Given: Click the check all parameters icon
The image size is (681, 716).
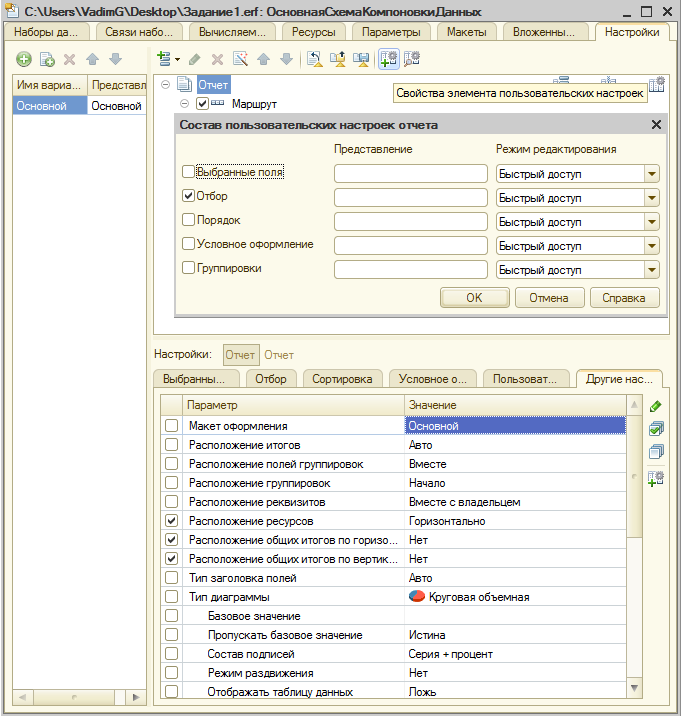Looking at the screenshot, I should 656,429.
